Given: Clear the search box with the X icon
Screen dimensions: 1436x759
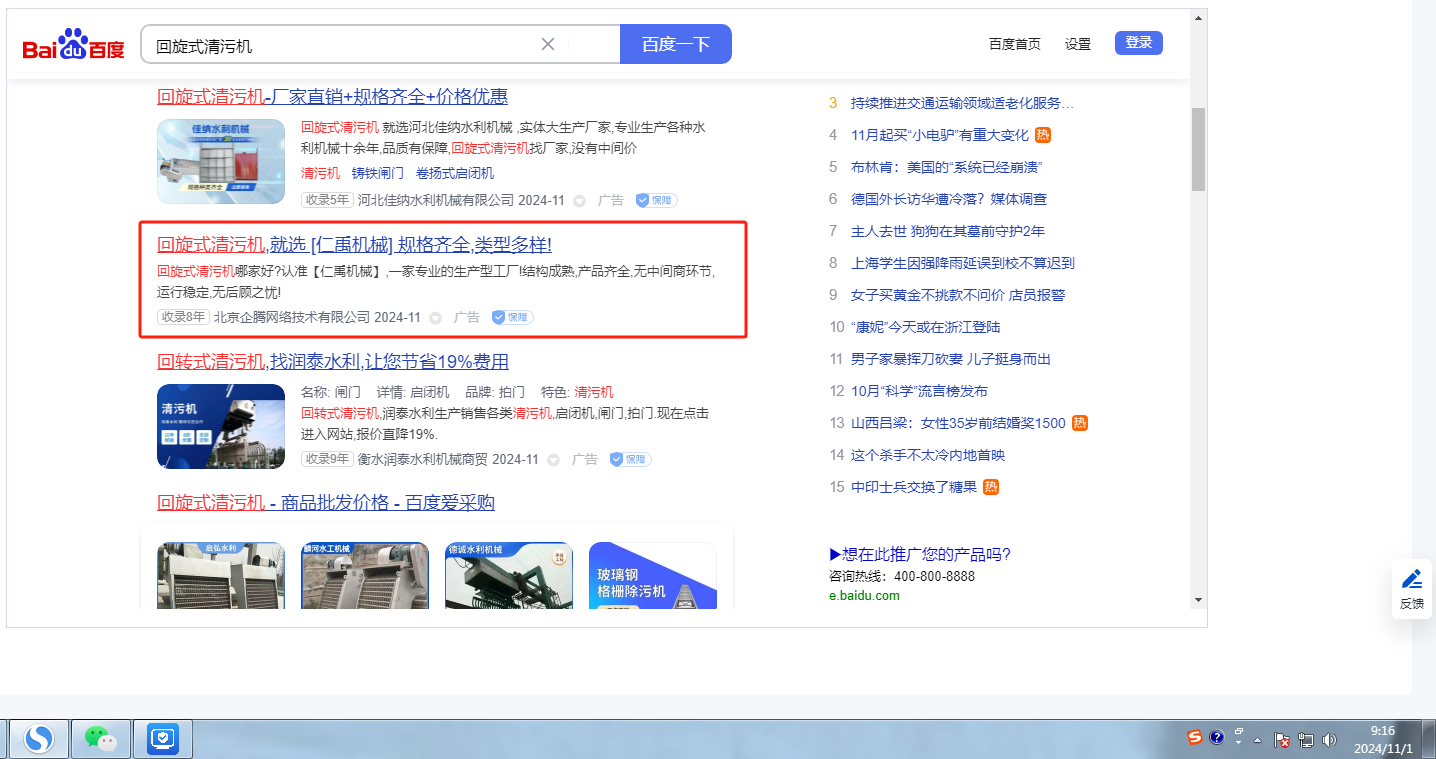Looking at the screenshot, I should (548, 44).
